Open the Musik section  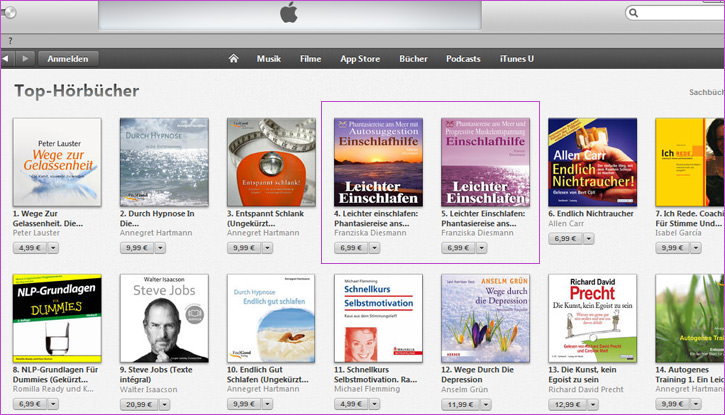(269, 59)
